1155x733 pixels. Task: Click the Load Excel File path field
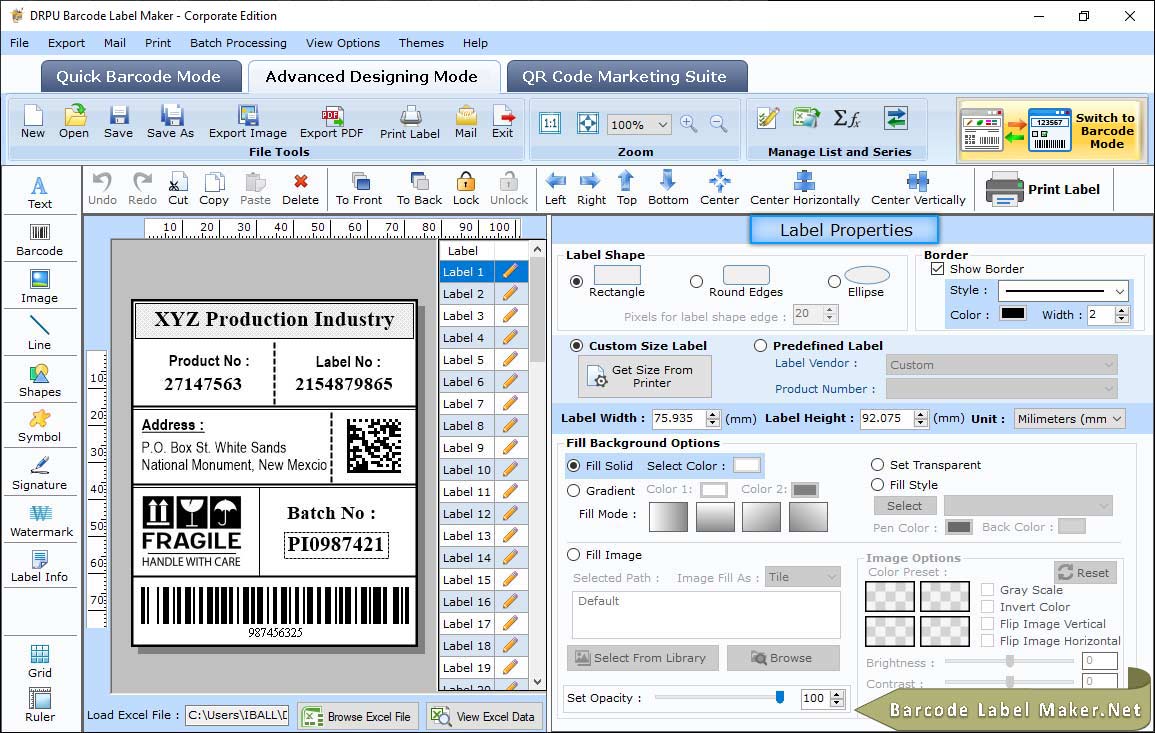236,715
